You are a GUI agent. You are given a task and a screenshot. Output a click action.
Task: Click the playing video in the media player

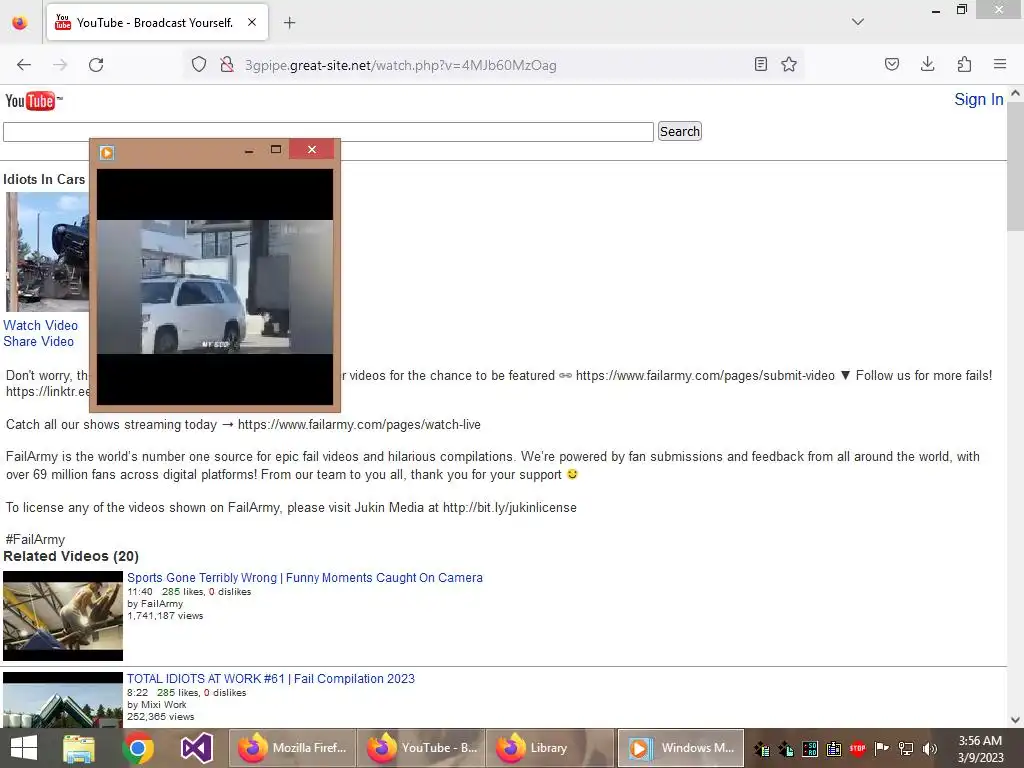(x=215, y=287)
